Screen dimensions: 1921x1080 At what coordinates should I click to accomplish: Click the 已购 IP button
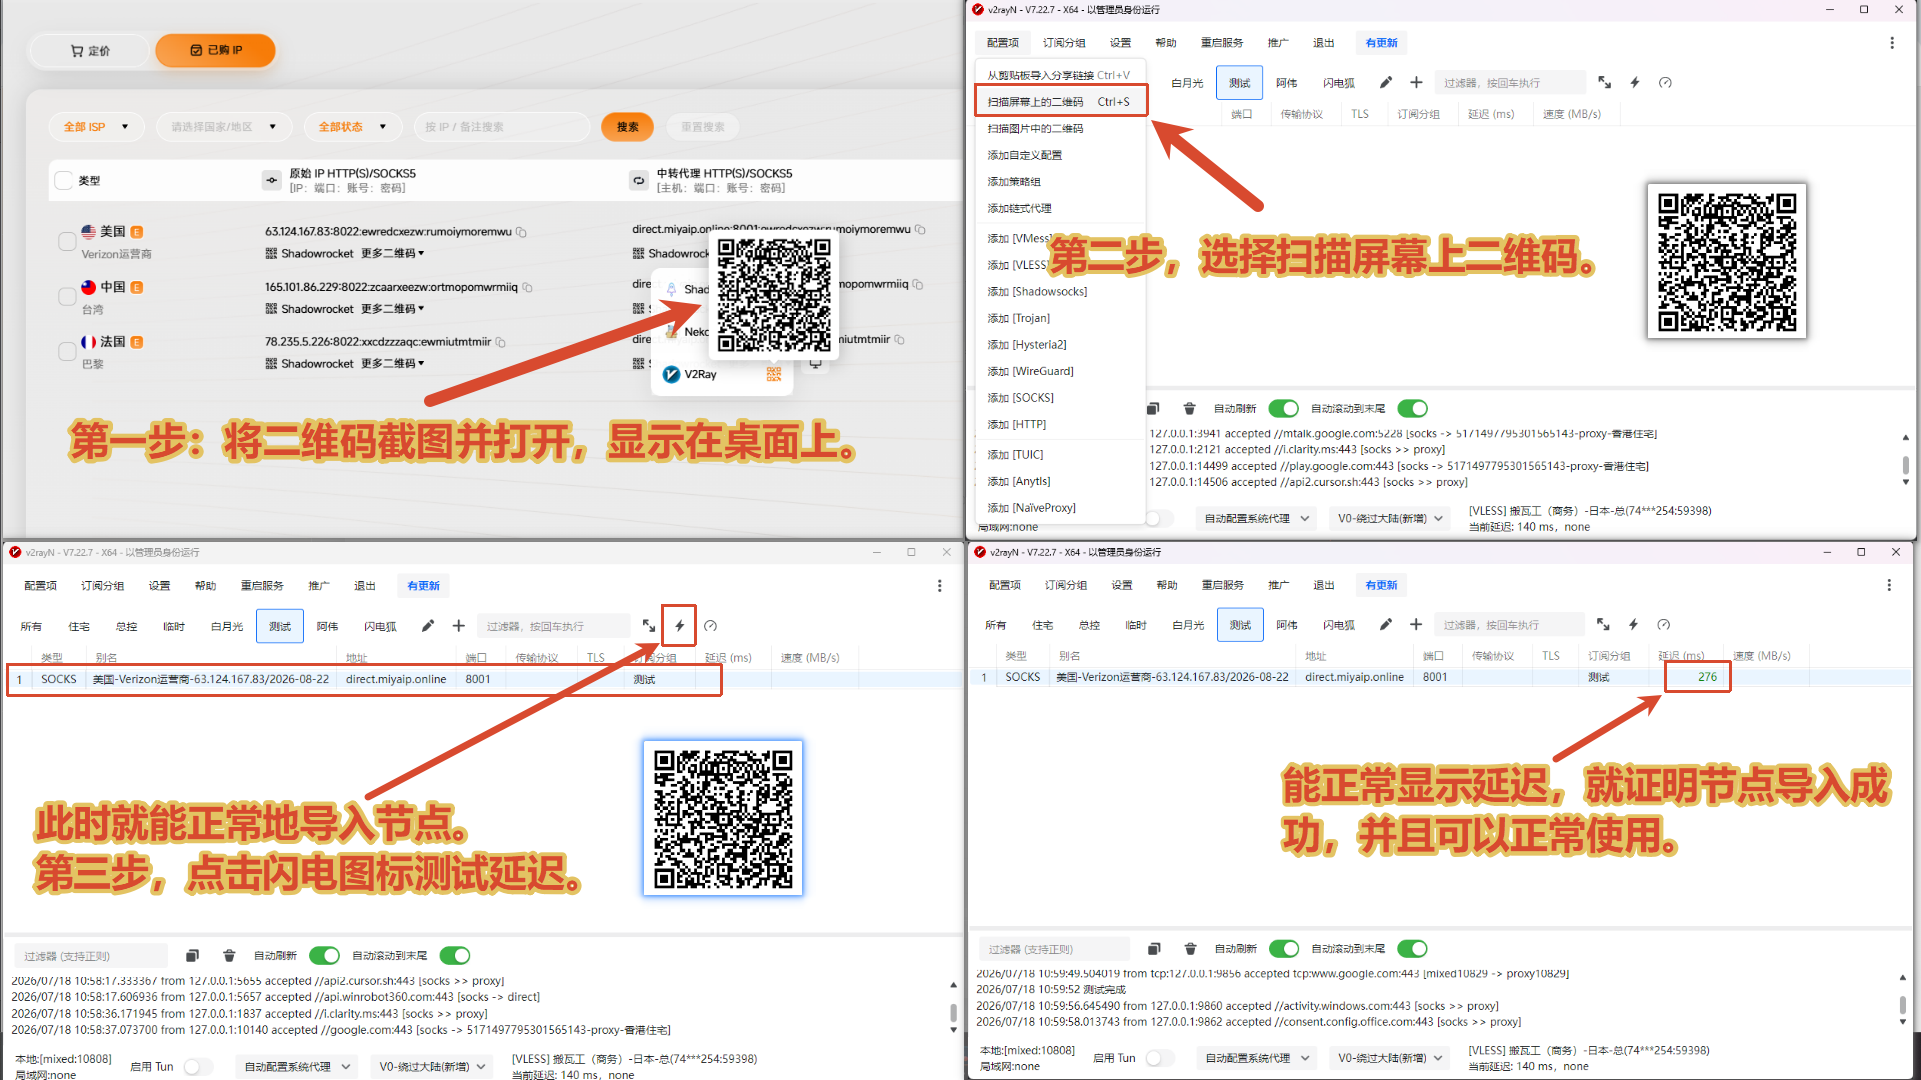[x=215, y=50]
